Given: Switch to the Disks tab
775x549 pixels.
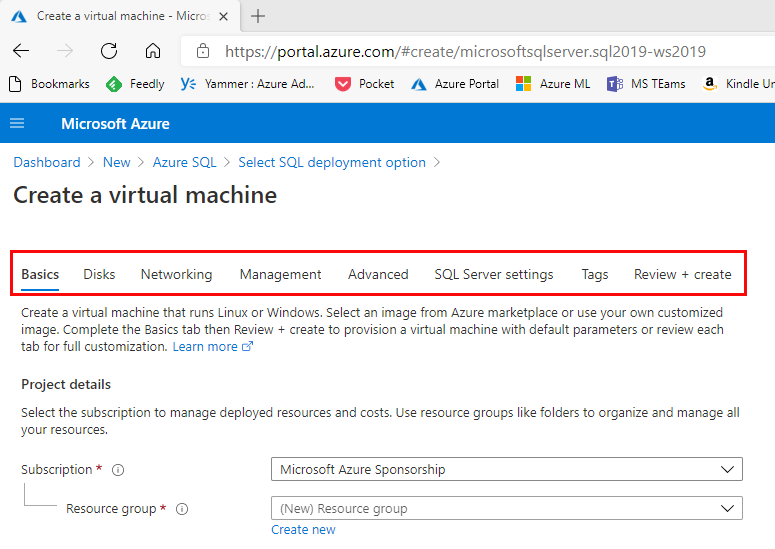Looking at the screenshot, I should click(x=99, y=274).
